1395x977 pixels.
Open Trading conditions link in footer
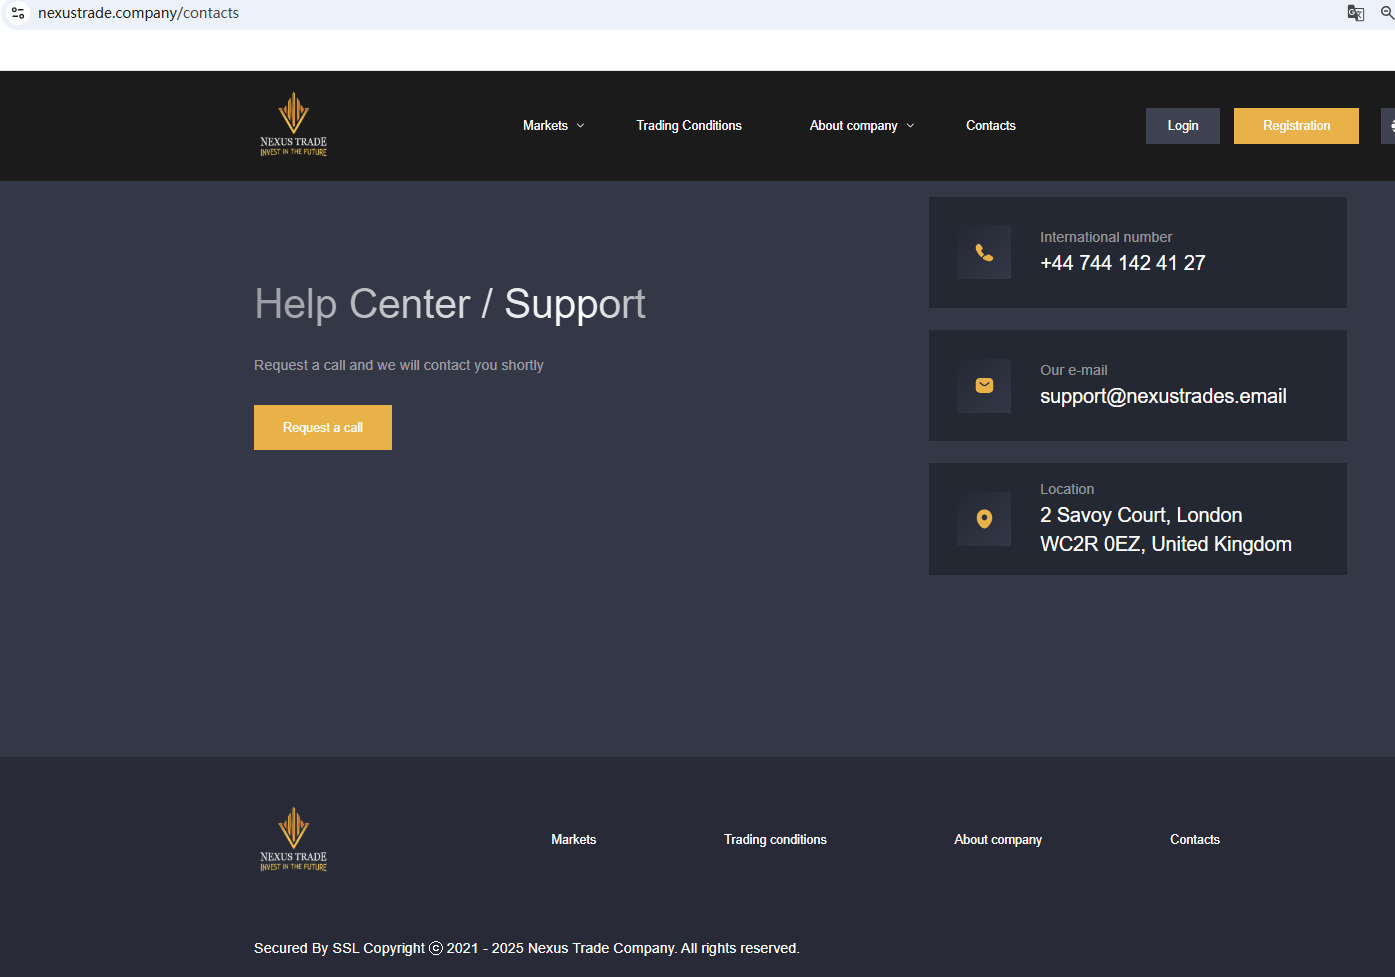[x=775, y=840]
